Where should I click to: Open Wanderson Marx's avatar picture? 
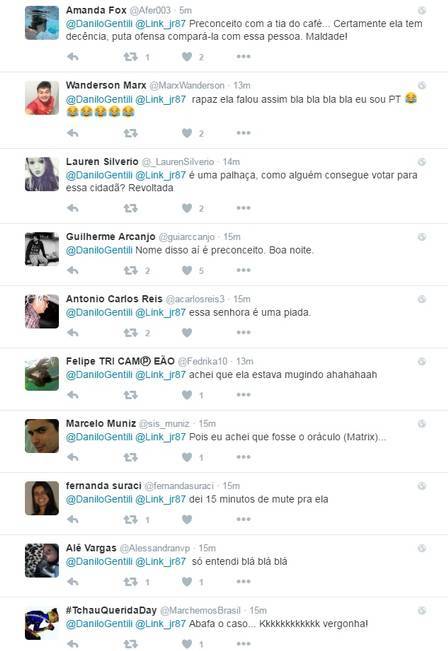click(x=42, y=98)
